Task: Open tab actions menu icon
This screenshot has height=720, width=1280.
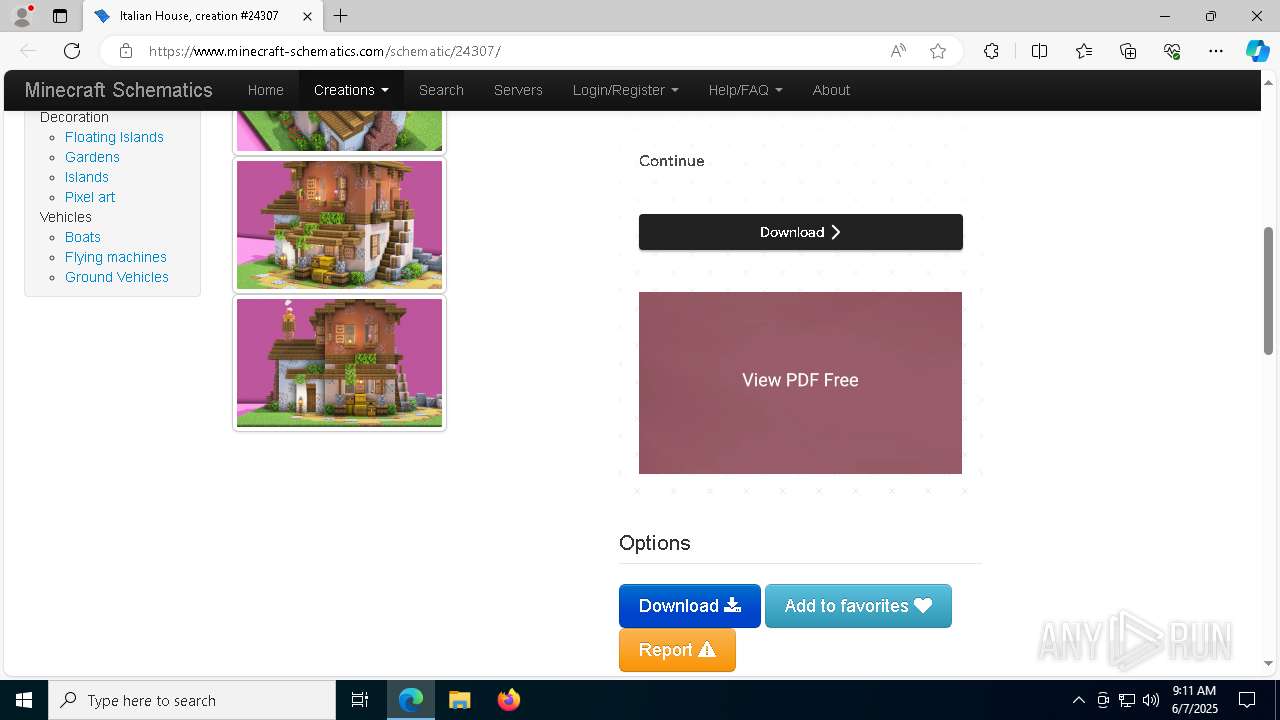Action: pos(60,16)
